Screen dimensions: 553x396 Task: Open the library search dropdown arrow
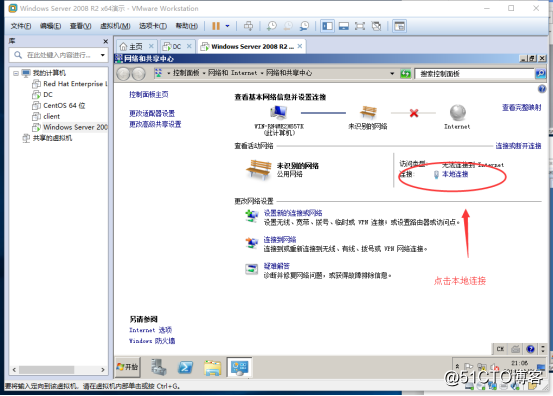pos(103,55)
